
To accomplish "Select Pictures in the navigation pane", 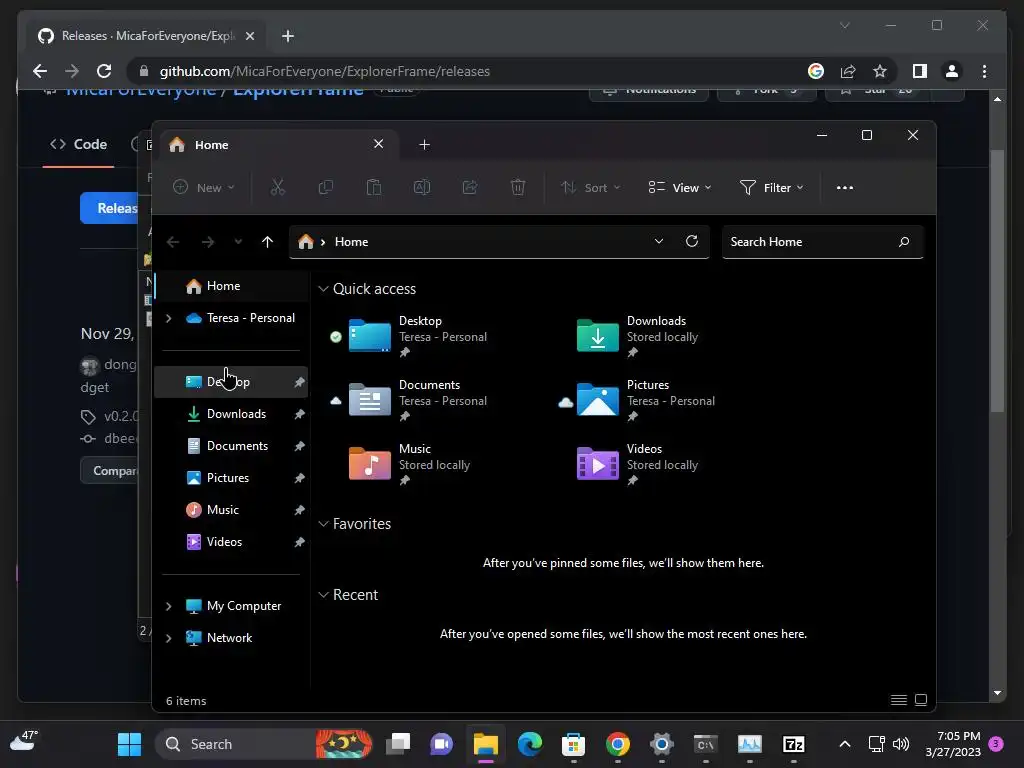I will [231, 478].
